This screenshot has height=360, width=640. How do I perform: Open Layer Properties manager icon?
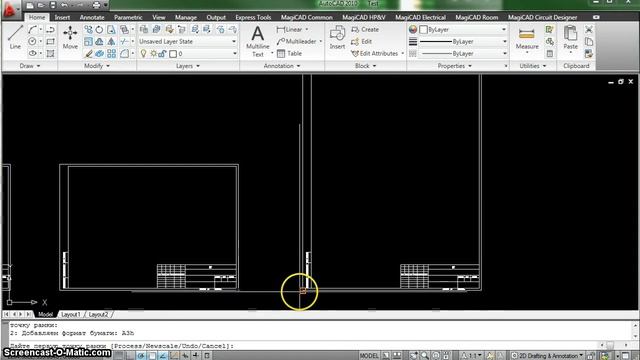coord(144,29)
